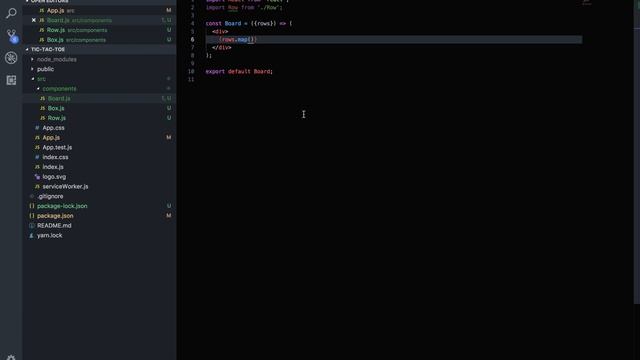The width and height of the screenshot is (640, 360).
Task: Click the JS icon beside App.test.js
Action: [x=37, y=147]
